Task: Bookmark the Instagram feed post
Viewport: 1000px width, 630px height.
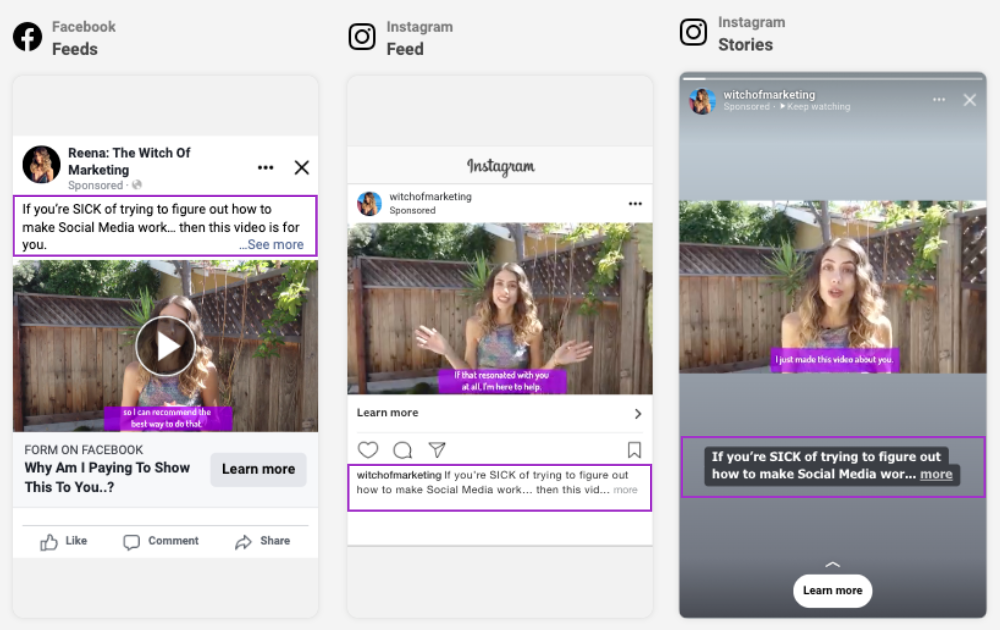Action: click(x=634, y=450)
